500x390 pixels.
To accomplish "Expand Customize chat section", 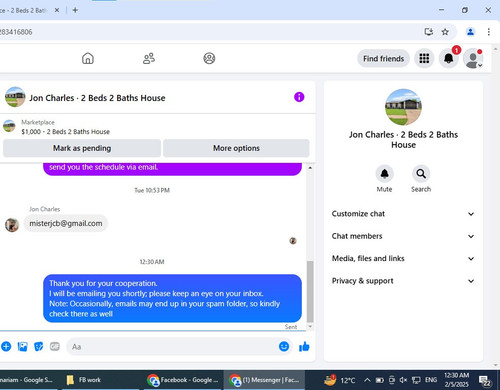I will (x=403, y=214).
